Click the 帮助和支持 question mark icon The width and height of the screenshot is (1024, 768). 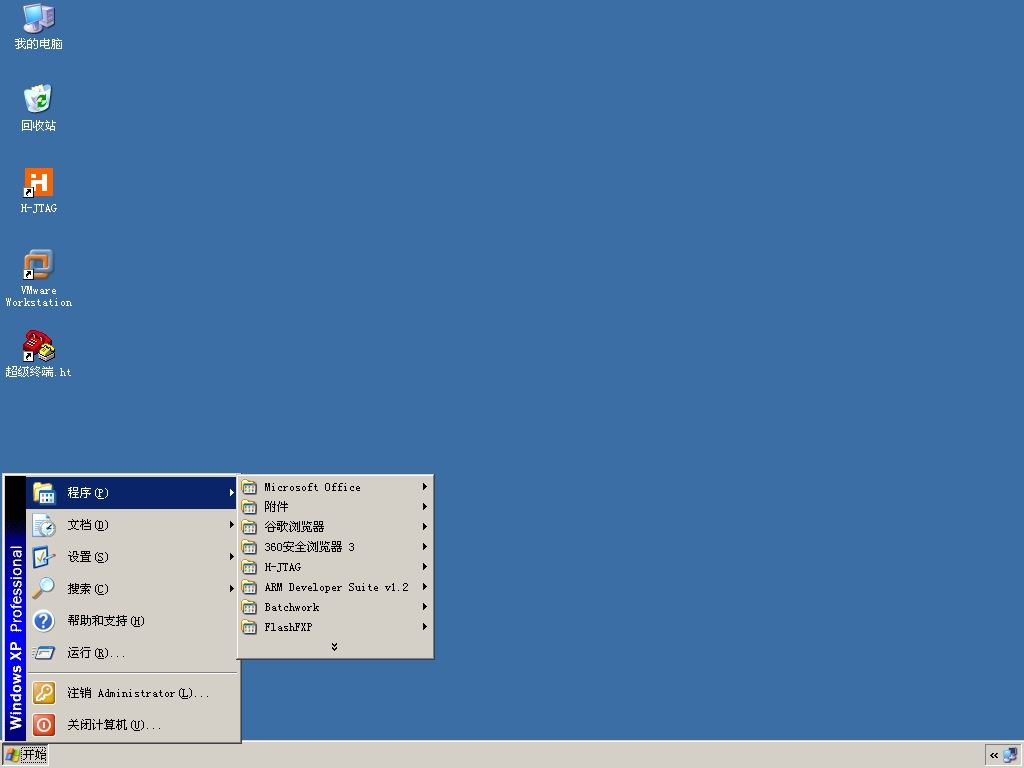[44, 621]
